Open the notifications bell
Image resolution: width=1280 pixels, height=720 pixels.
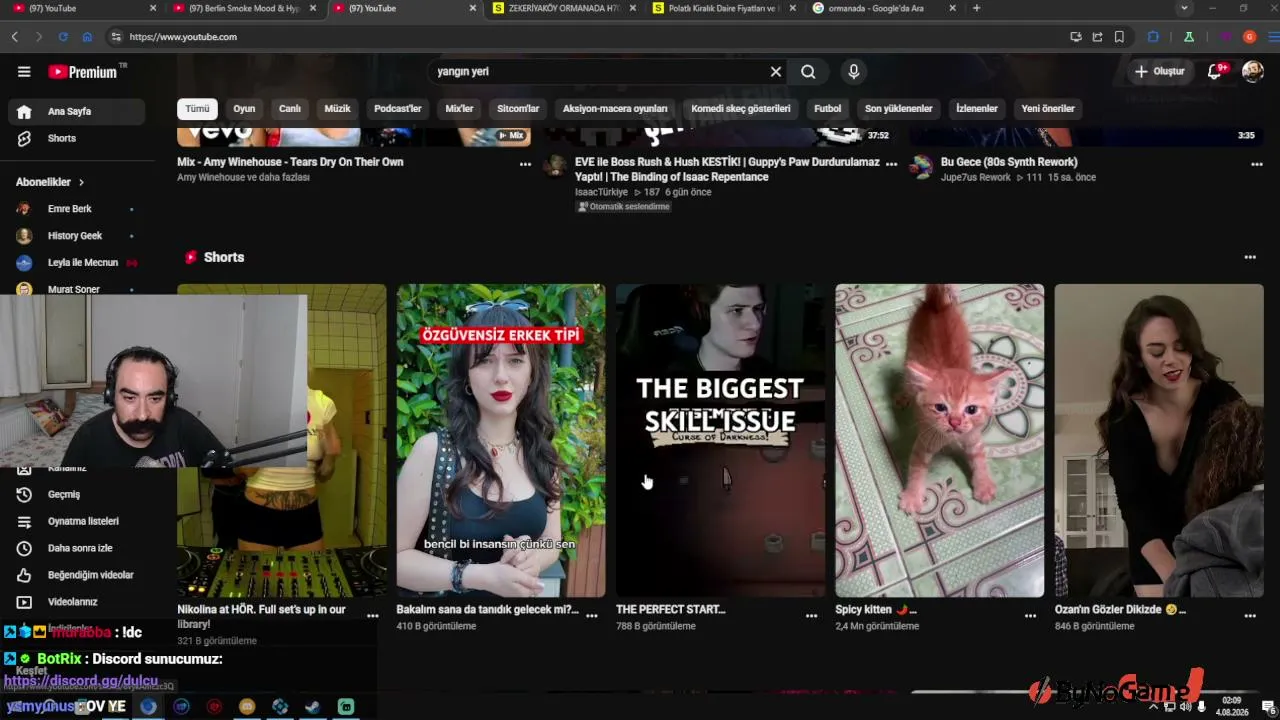pos(1215,71)
